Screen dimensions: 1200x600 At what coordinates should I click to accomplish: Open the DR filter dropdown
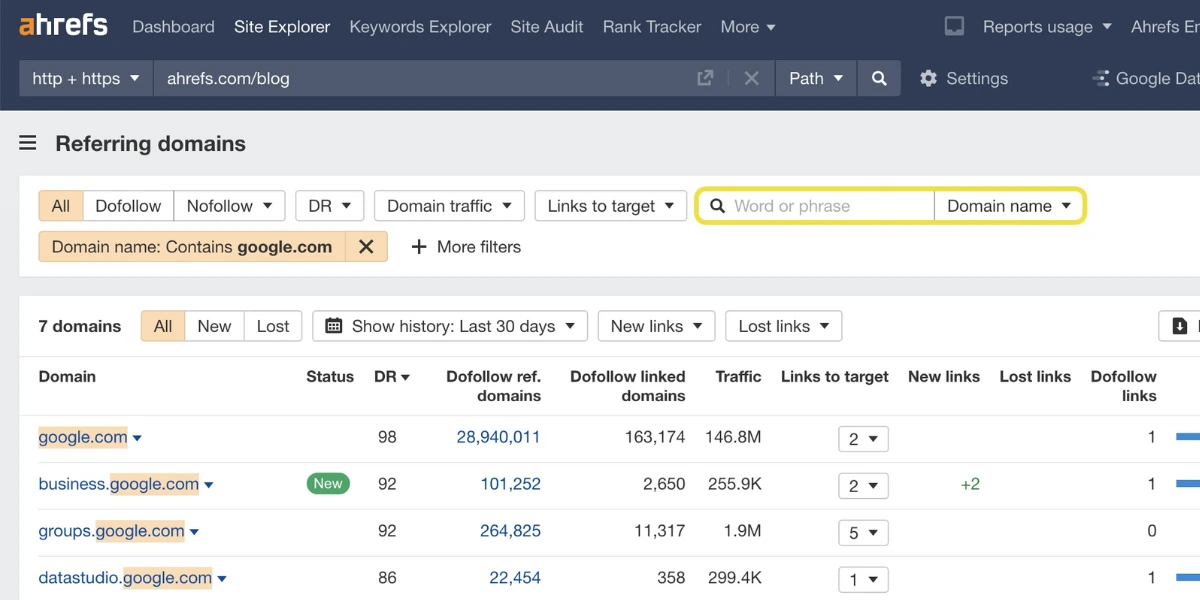330,206
